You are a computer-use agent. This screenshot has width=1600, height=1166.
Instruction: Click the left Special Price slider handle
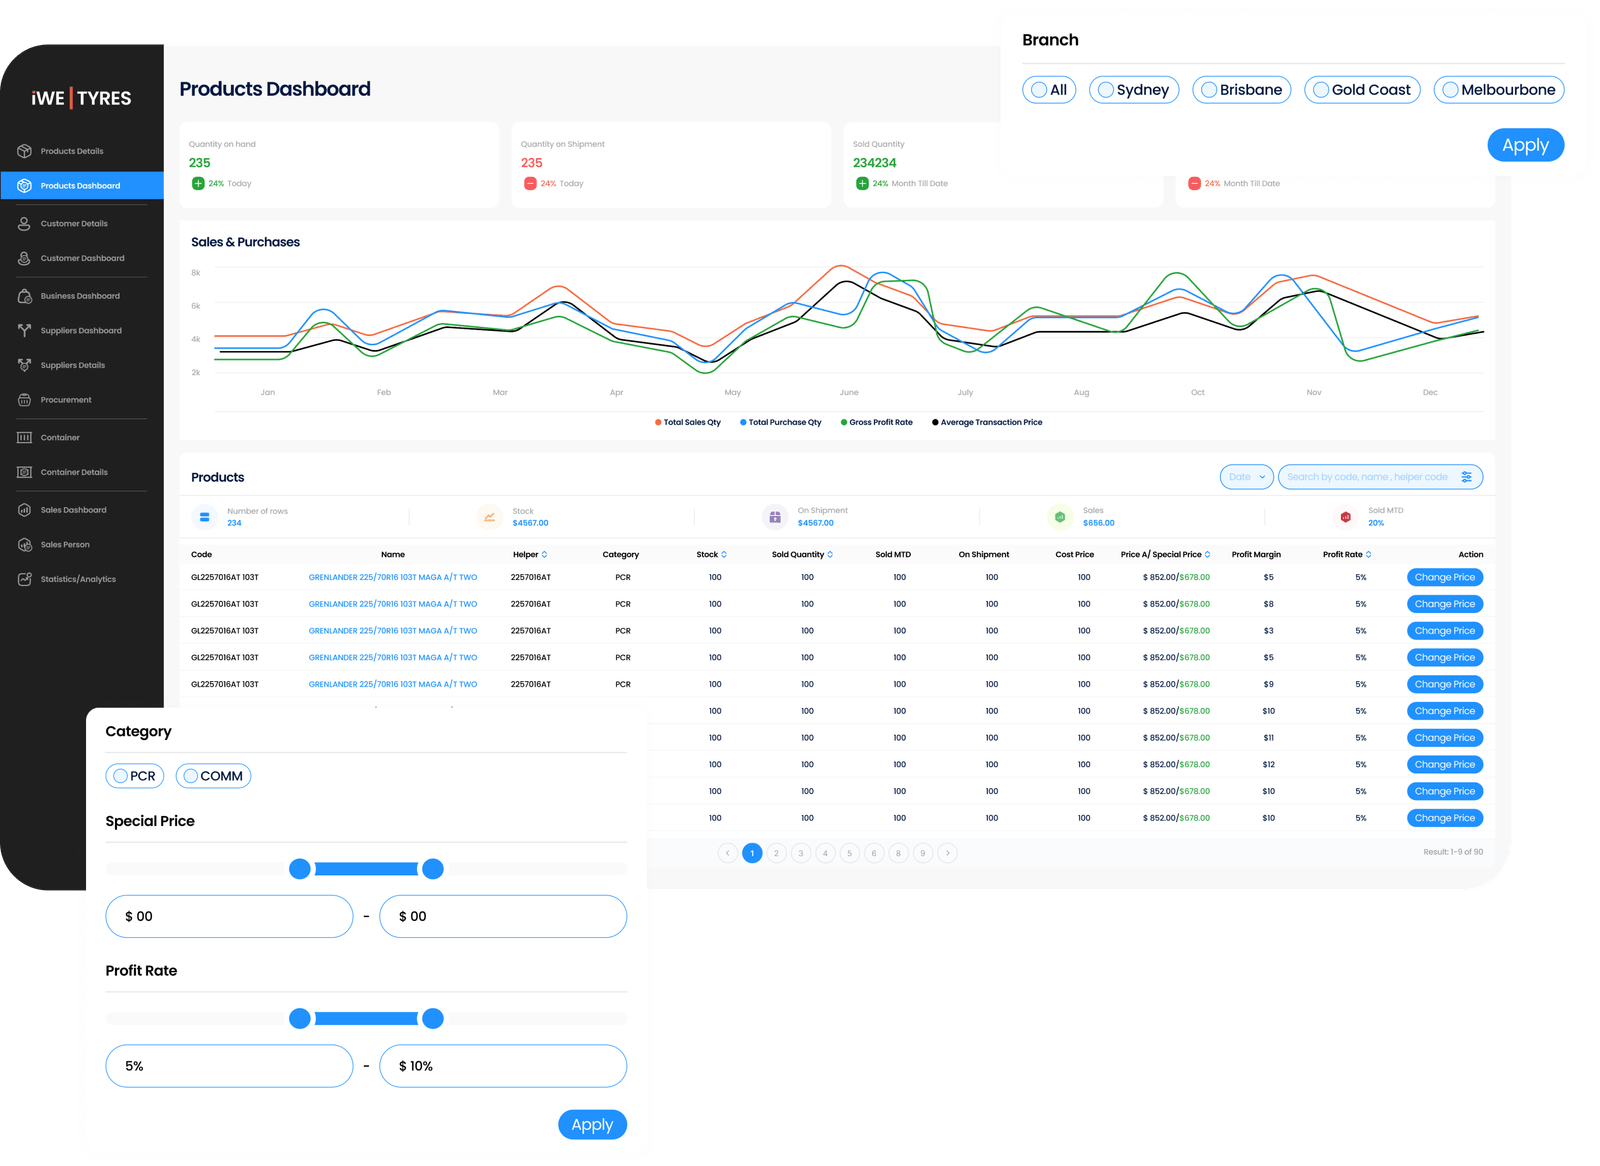300,869
